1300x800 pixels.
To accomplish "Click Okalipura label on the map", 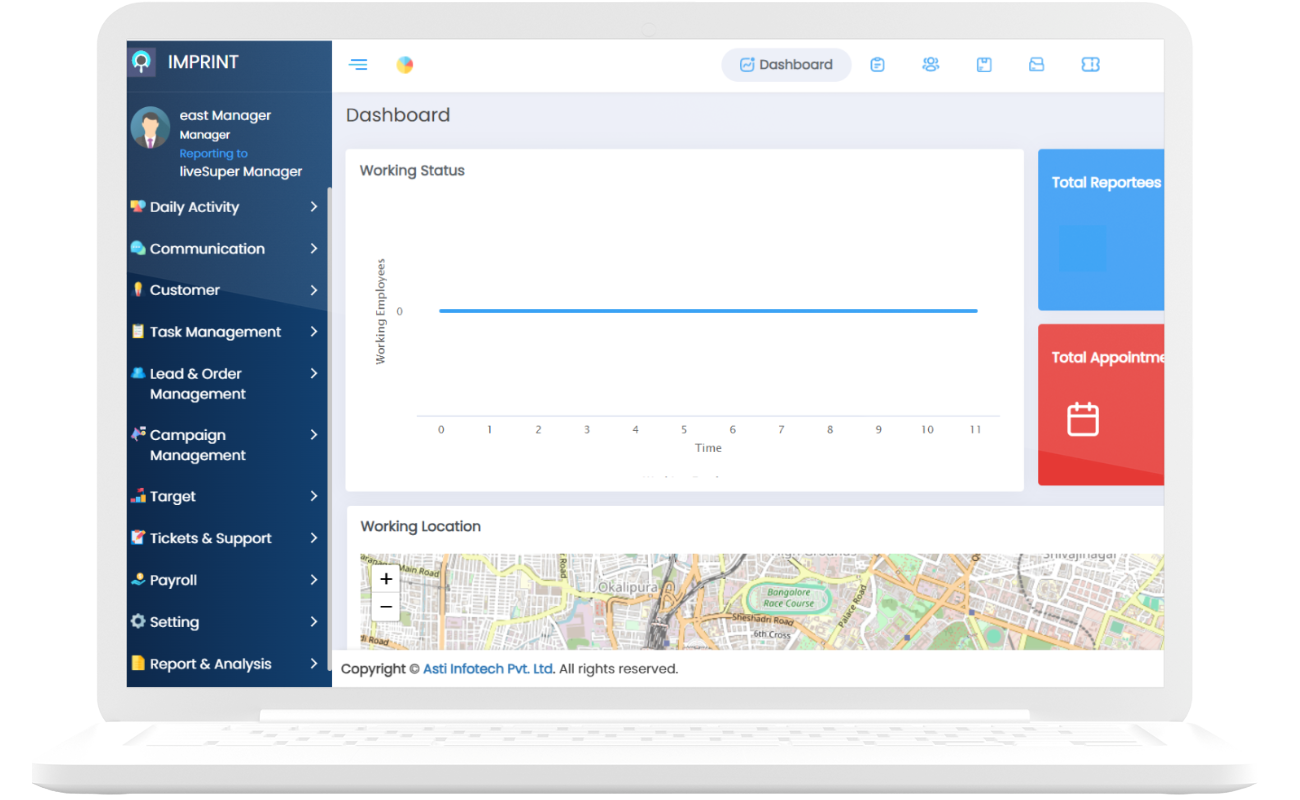I will (627, 586).
